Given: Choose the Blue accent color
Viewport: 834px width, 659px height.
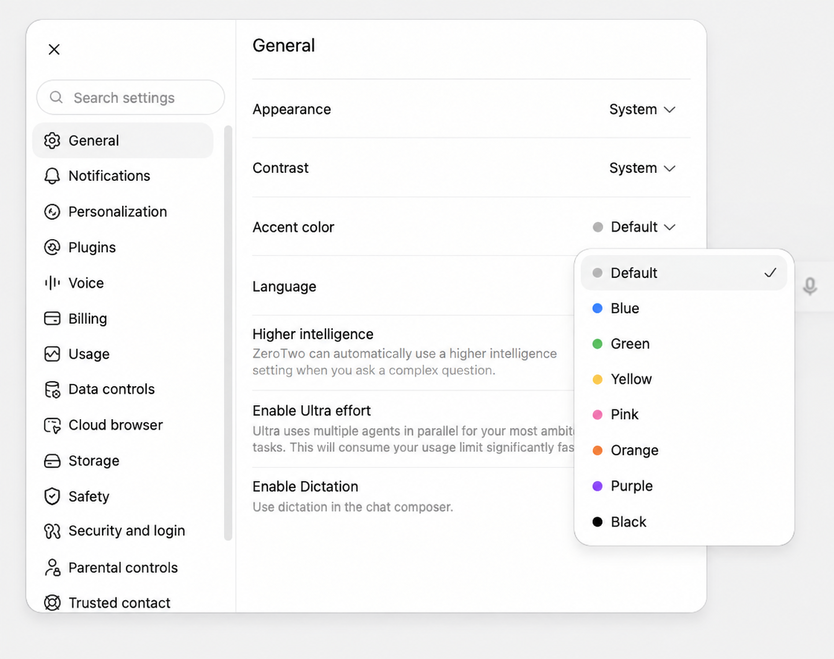Looking at the screenshot, I should tap(683, 308).
